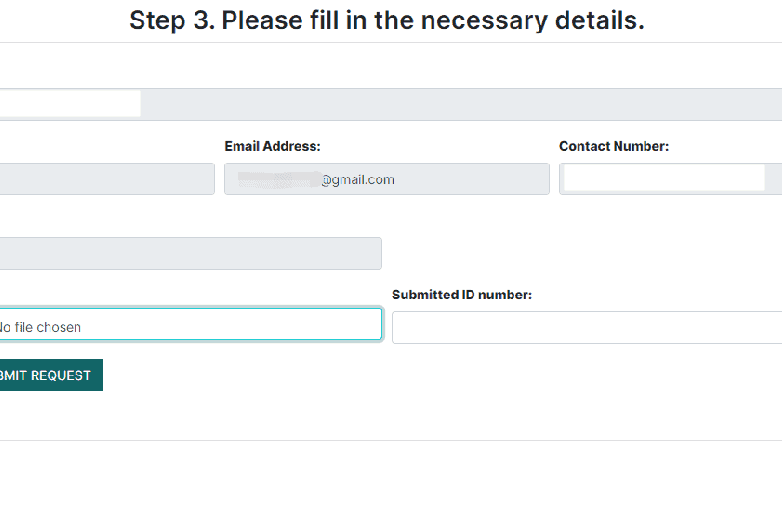Click the Submitted ID number text box

coord(586,327)
